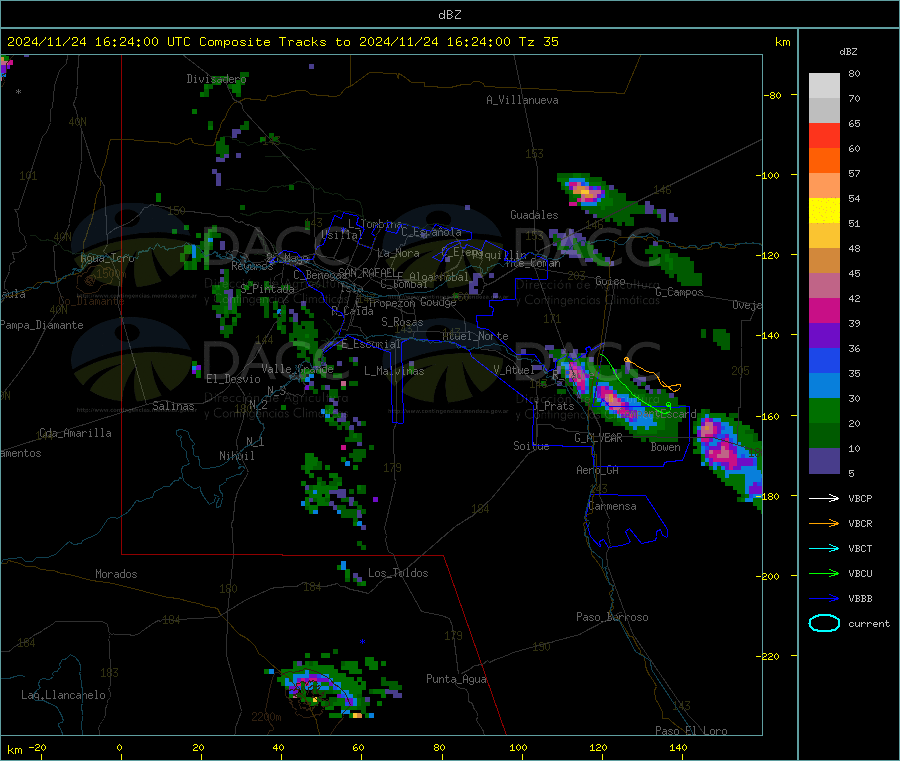The height and width of the screenshot is (761, 900).
Task: Select the yellow 51-54 dBZ color band
Action: tap(824, 211)
